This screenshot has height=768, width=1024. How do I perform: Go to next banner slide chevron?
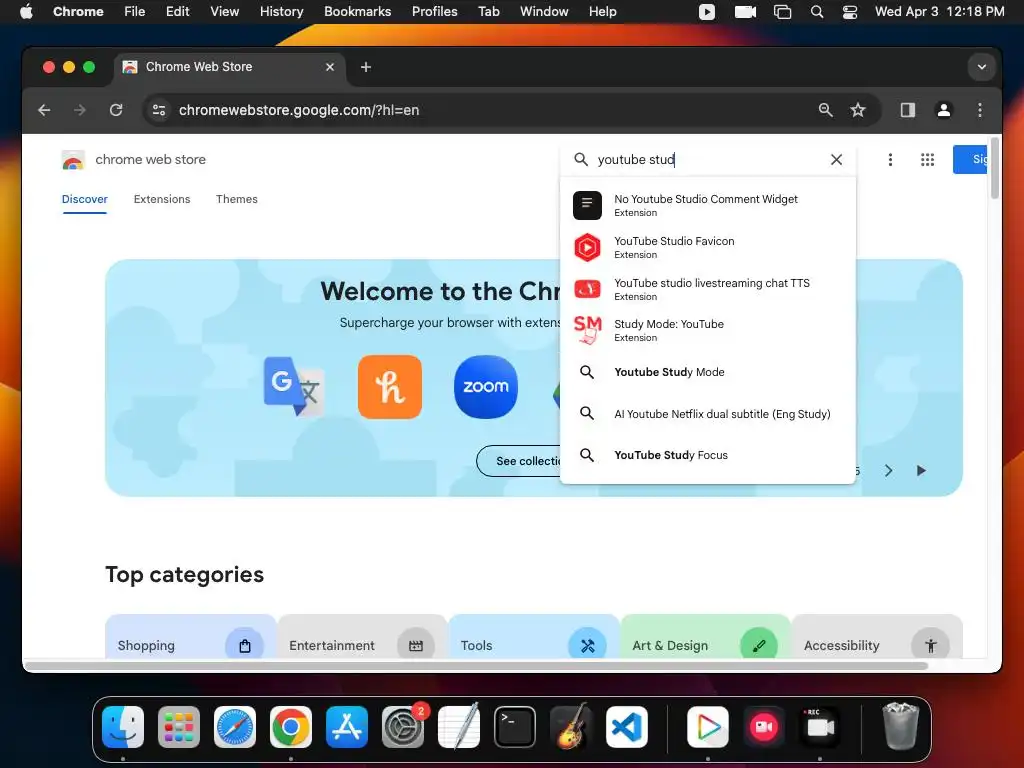coord(888,471)
